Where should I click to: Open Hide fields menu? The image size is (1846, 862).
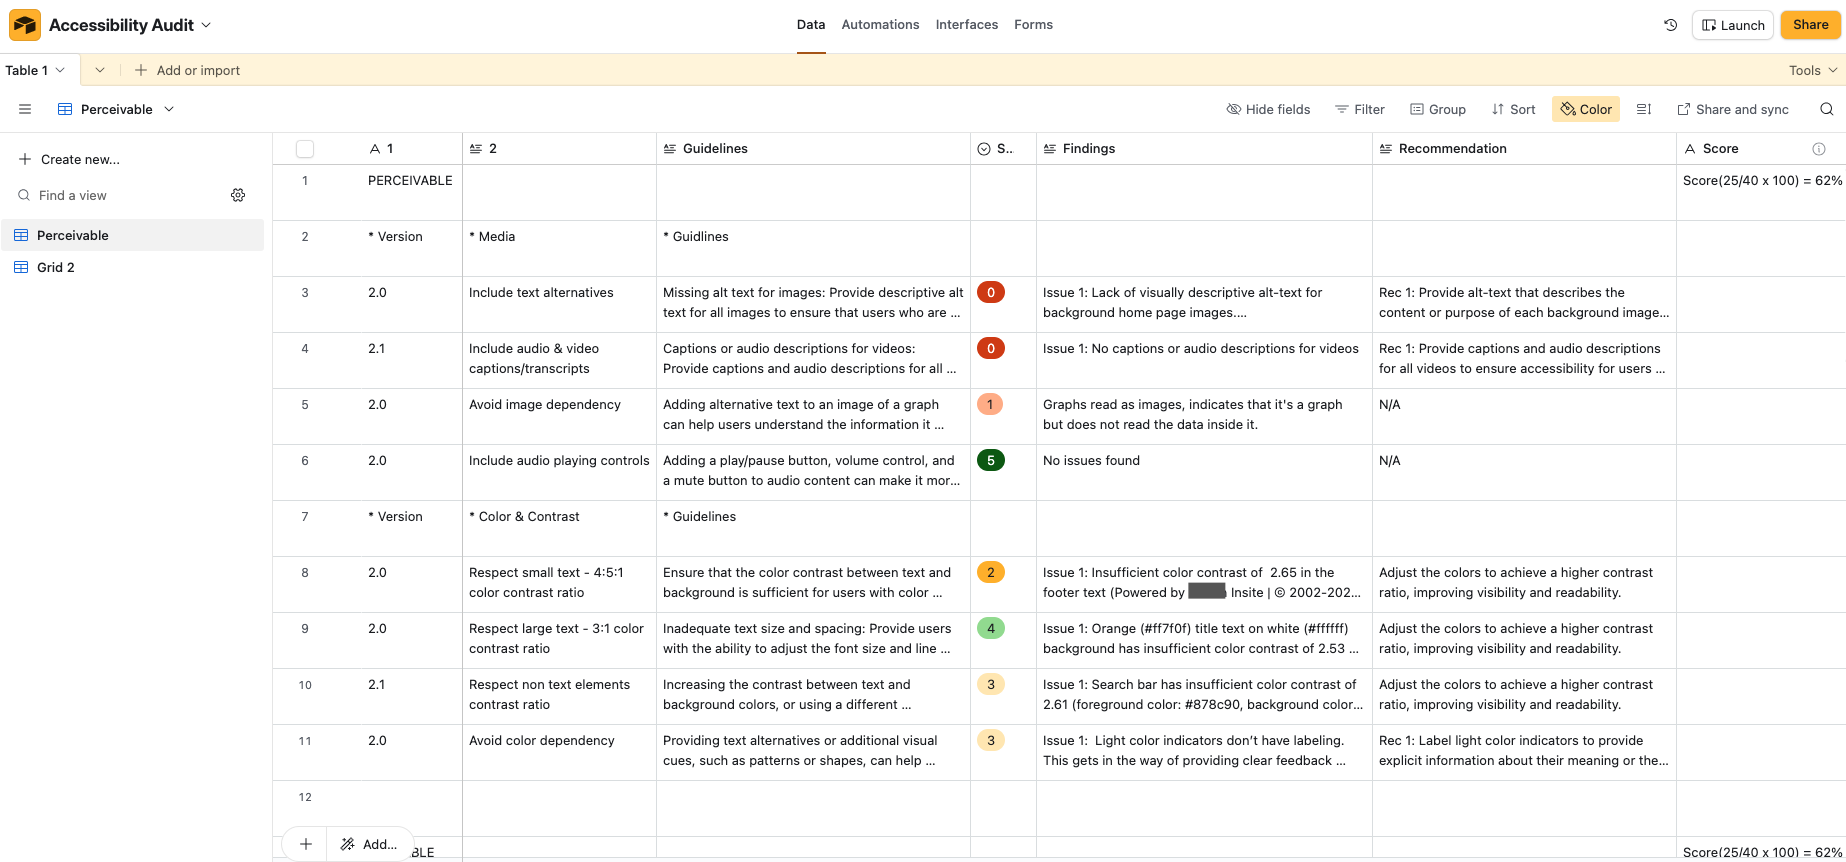coord(1268,109)
